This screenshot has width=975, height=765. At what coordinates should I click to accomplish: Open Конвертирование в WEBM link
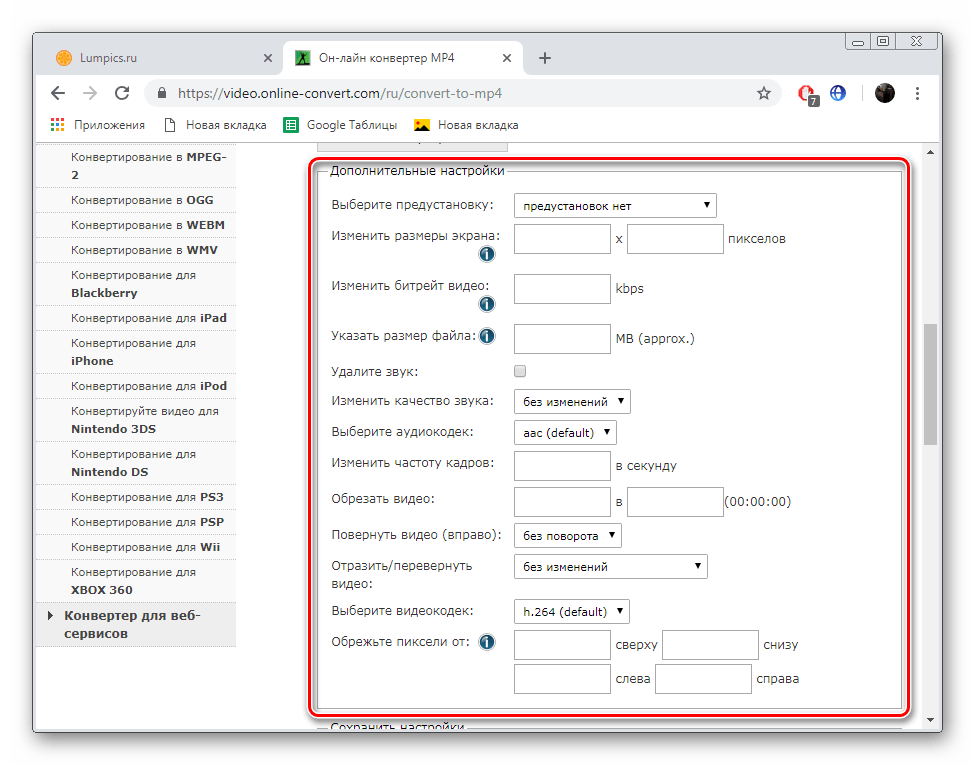point(148,225)
